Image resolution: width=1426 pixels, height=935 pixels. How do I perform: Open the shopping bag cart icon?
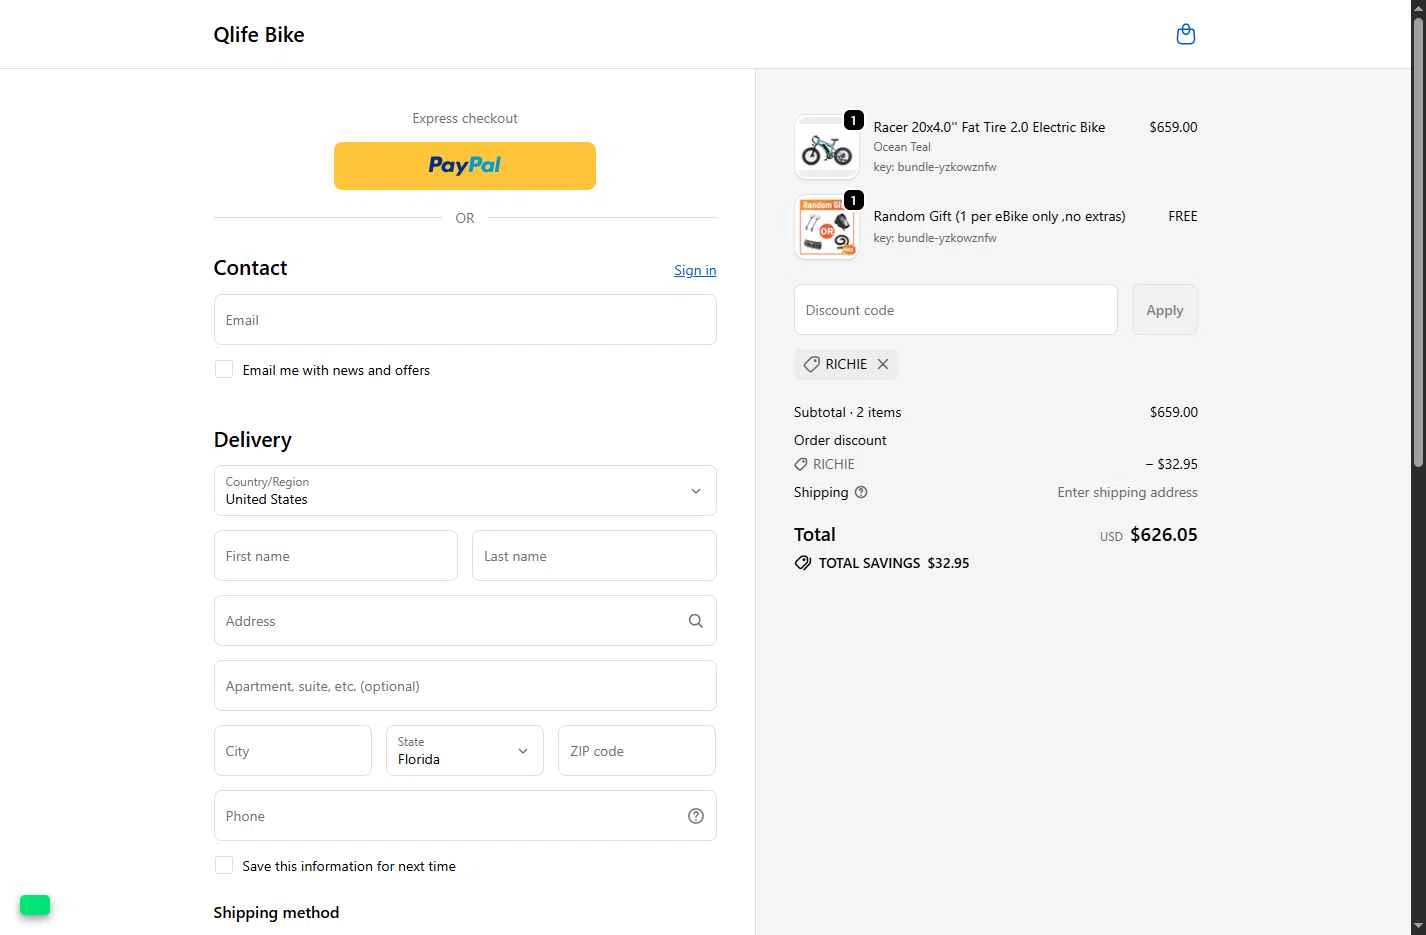pyautogui.click(x=1185, y=34)
